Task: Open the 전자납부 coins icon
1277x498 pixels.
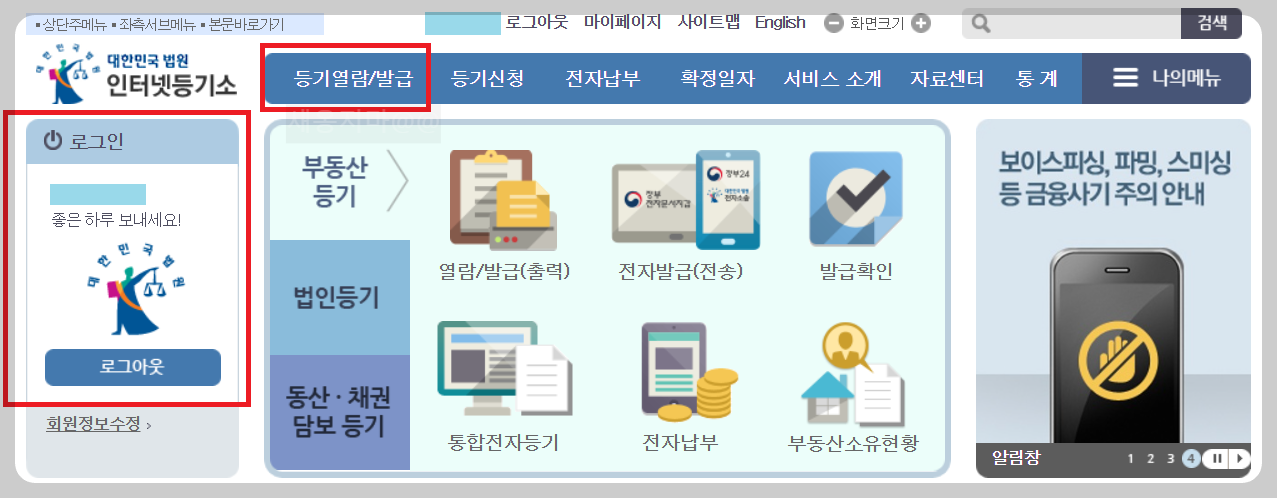Action: [x=688, y=372]
